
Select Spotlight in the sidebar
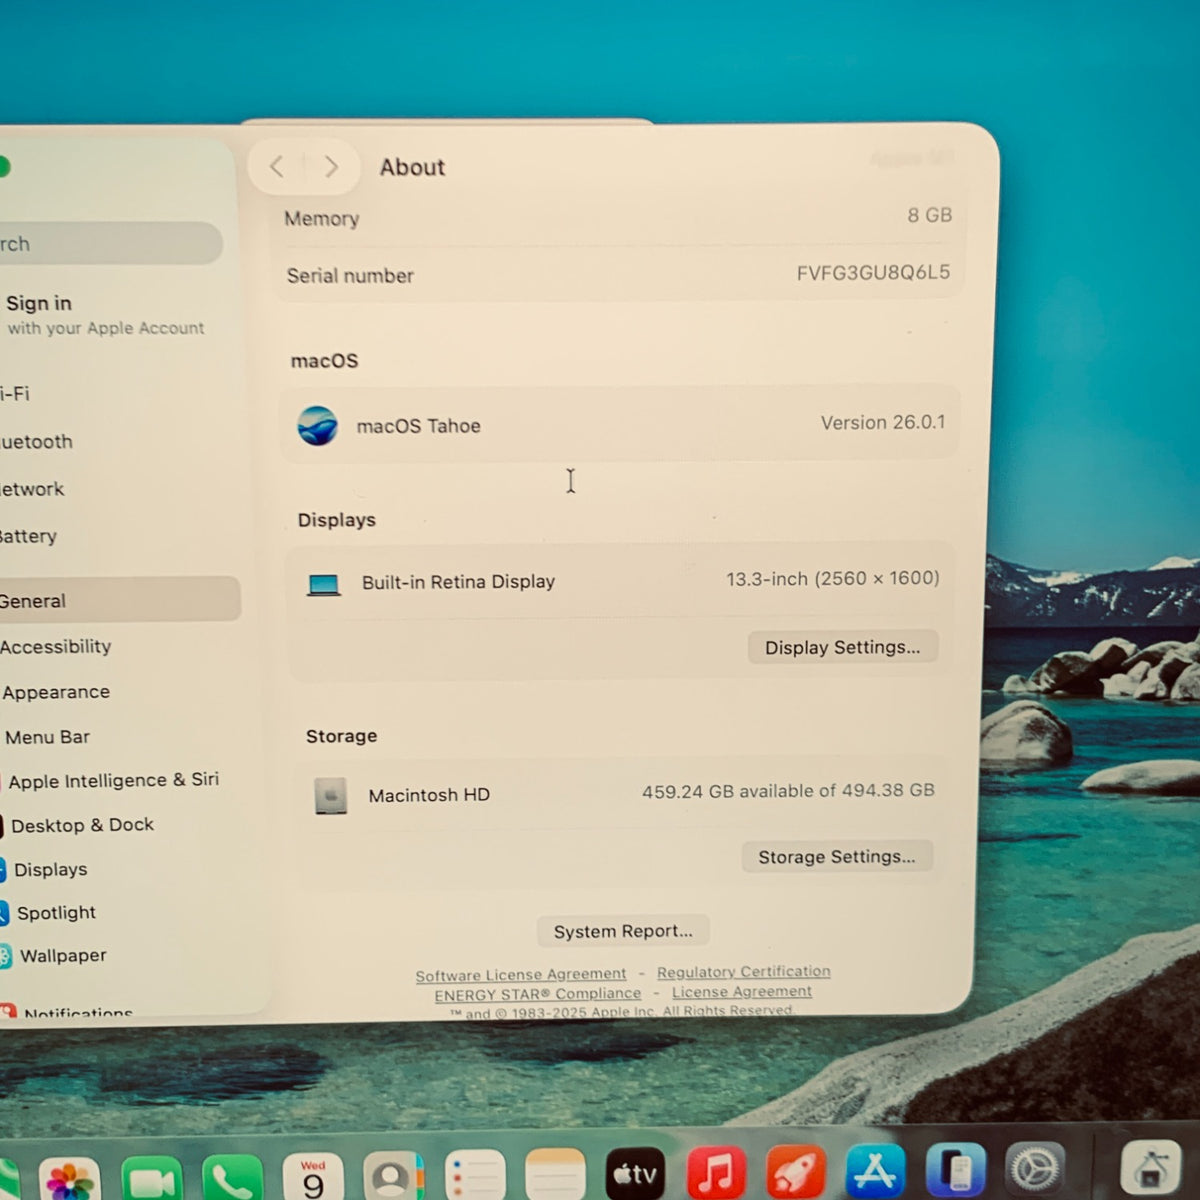[56, 912]
